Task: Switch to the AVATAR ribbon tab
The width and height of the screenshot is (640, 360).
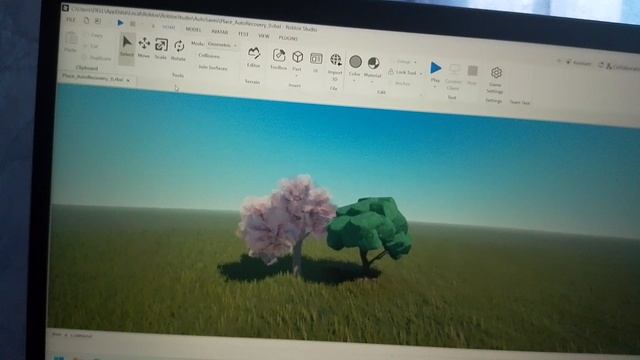Action: pos(220,31)
